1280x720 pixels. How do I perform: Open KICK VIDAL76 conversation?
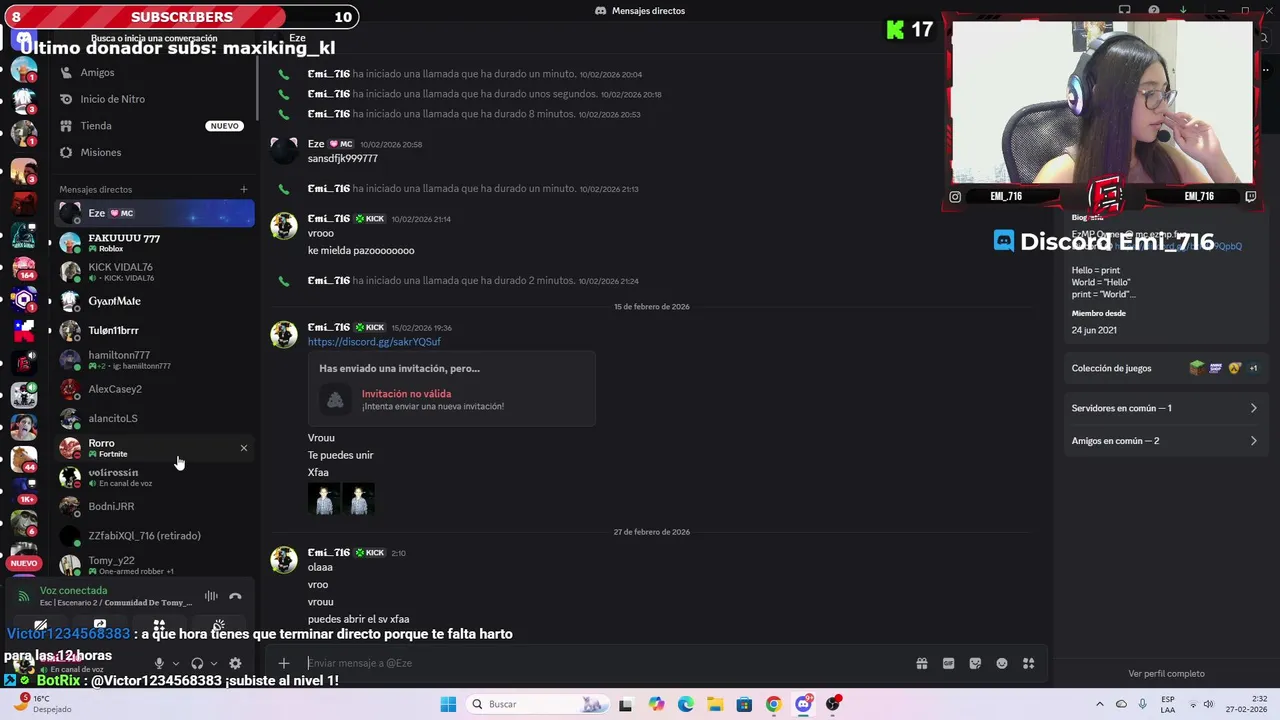click(154, 272)
